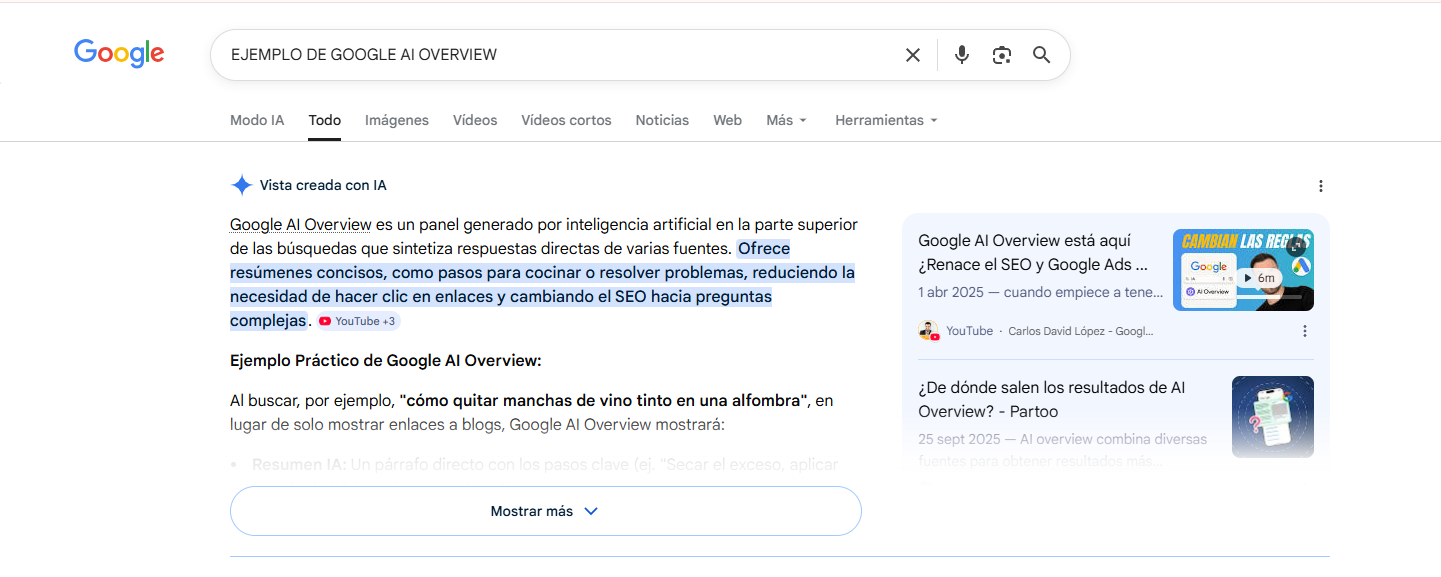Open Google Lens image search icon
1441x577 pixels.
[1002, 55]
